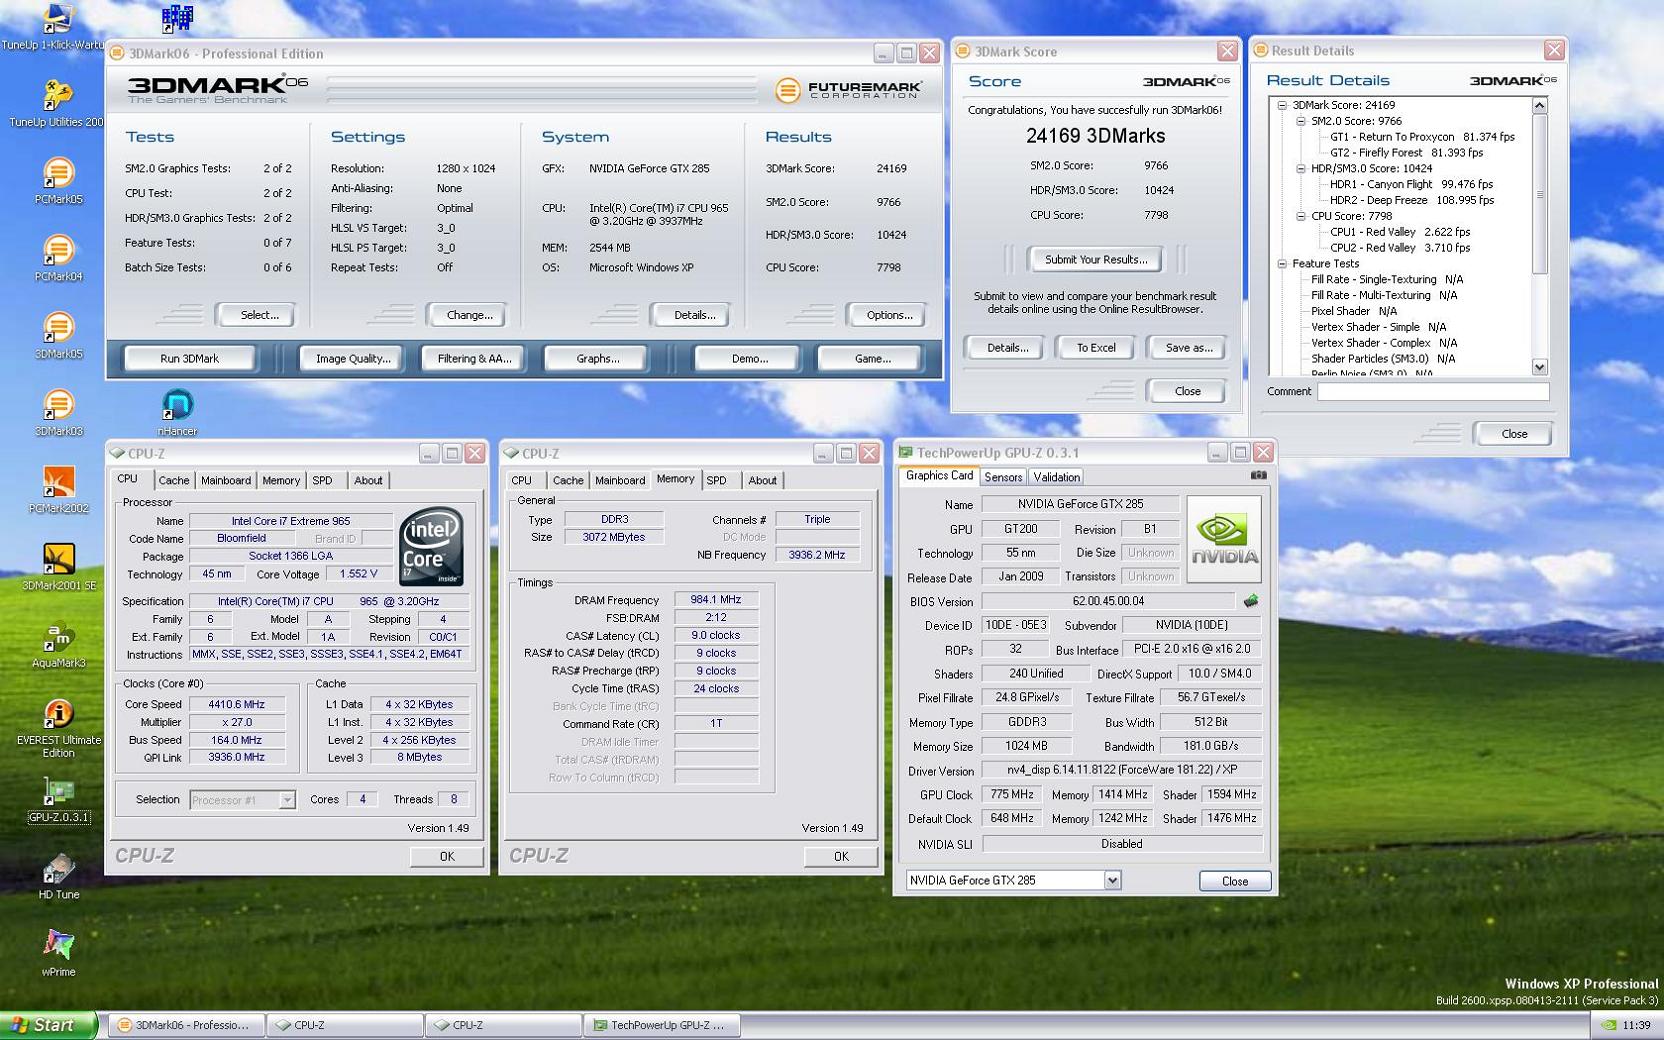1664x1040 pixels.
Task: Collapse the CPU Score tree node
Action: (1301, 216)
